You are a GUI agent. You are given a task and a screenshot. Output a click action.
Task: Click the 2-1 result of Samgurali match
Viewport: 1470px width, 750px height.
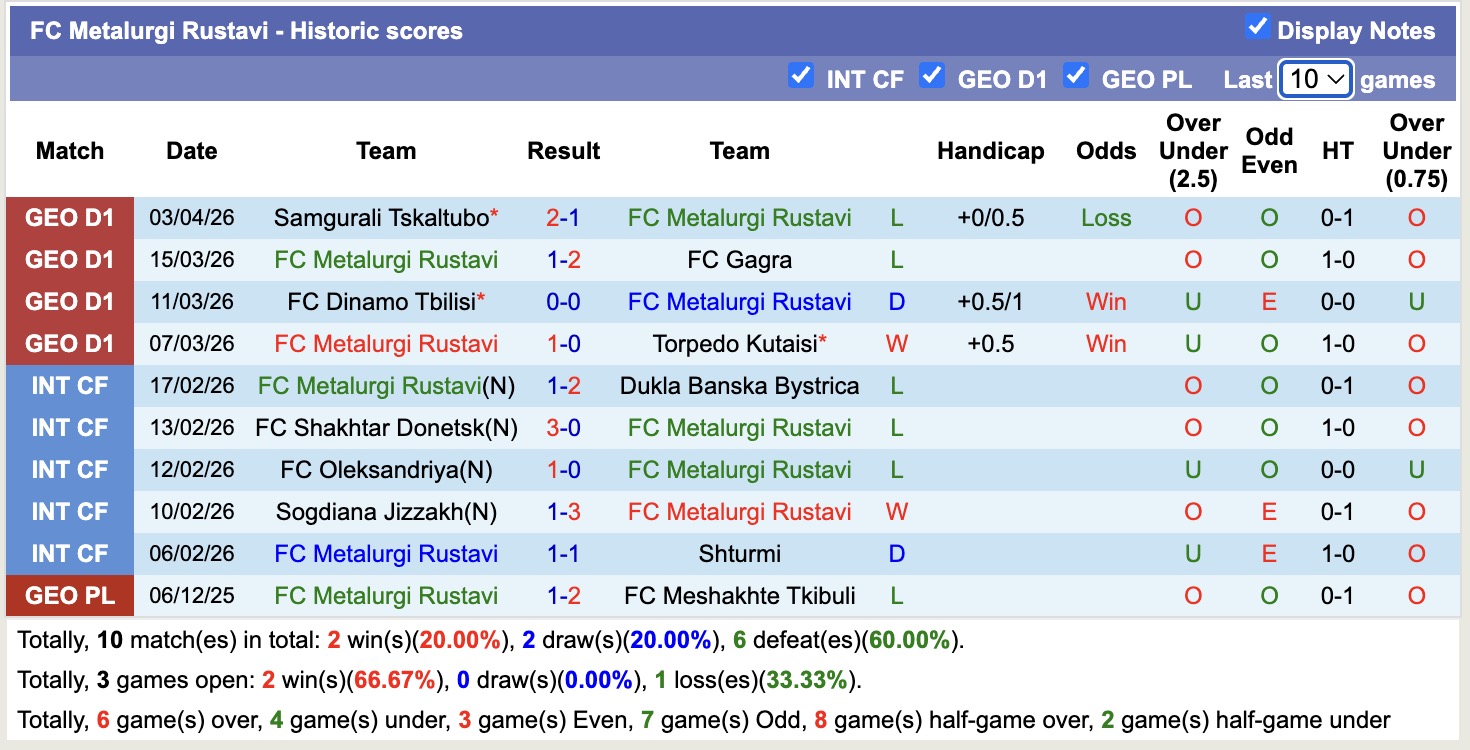click(563, 217)
